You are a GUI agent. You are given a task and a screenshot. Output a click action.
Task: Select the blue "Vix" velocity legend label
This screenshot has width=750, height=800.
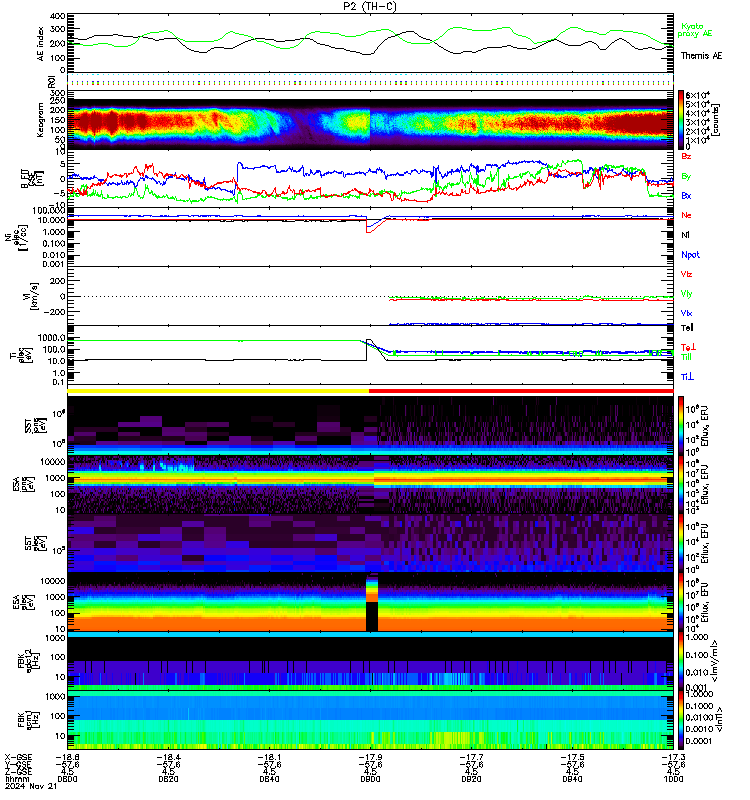click(x=686, y=313)
